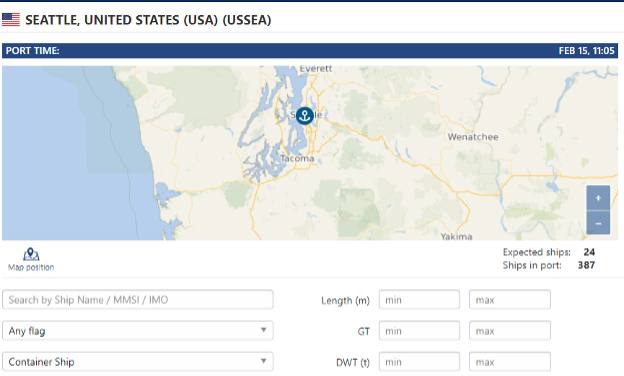Expand the Any flag dropdown
Screen dimensions: 624x376
point(138,331)
